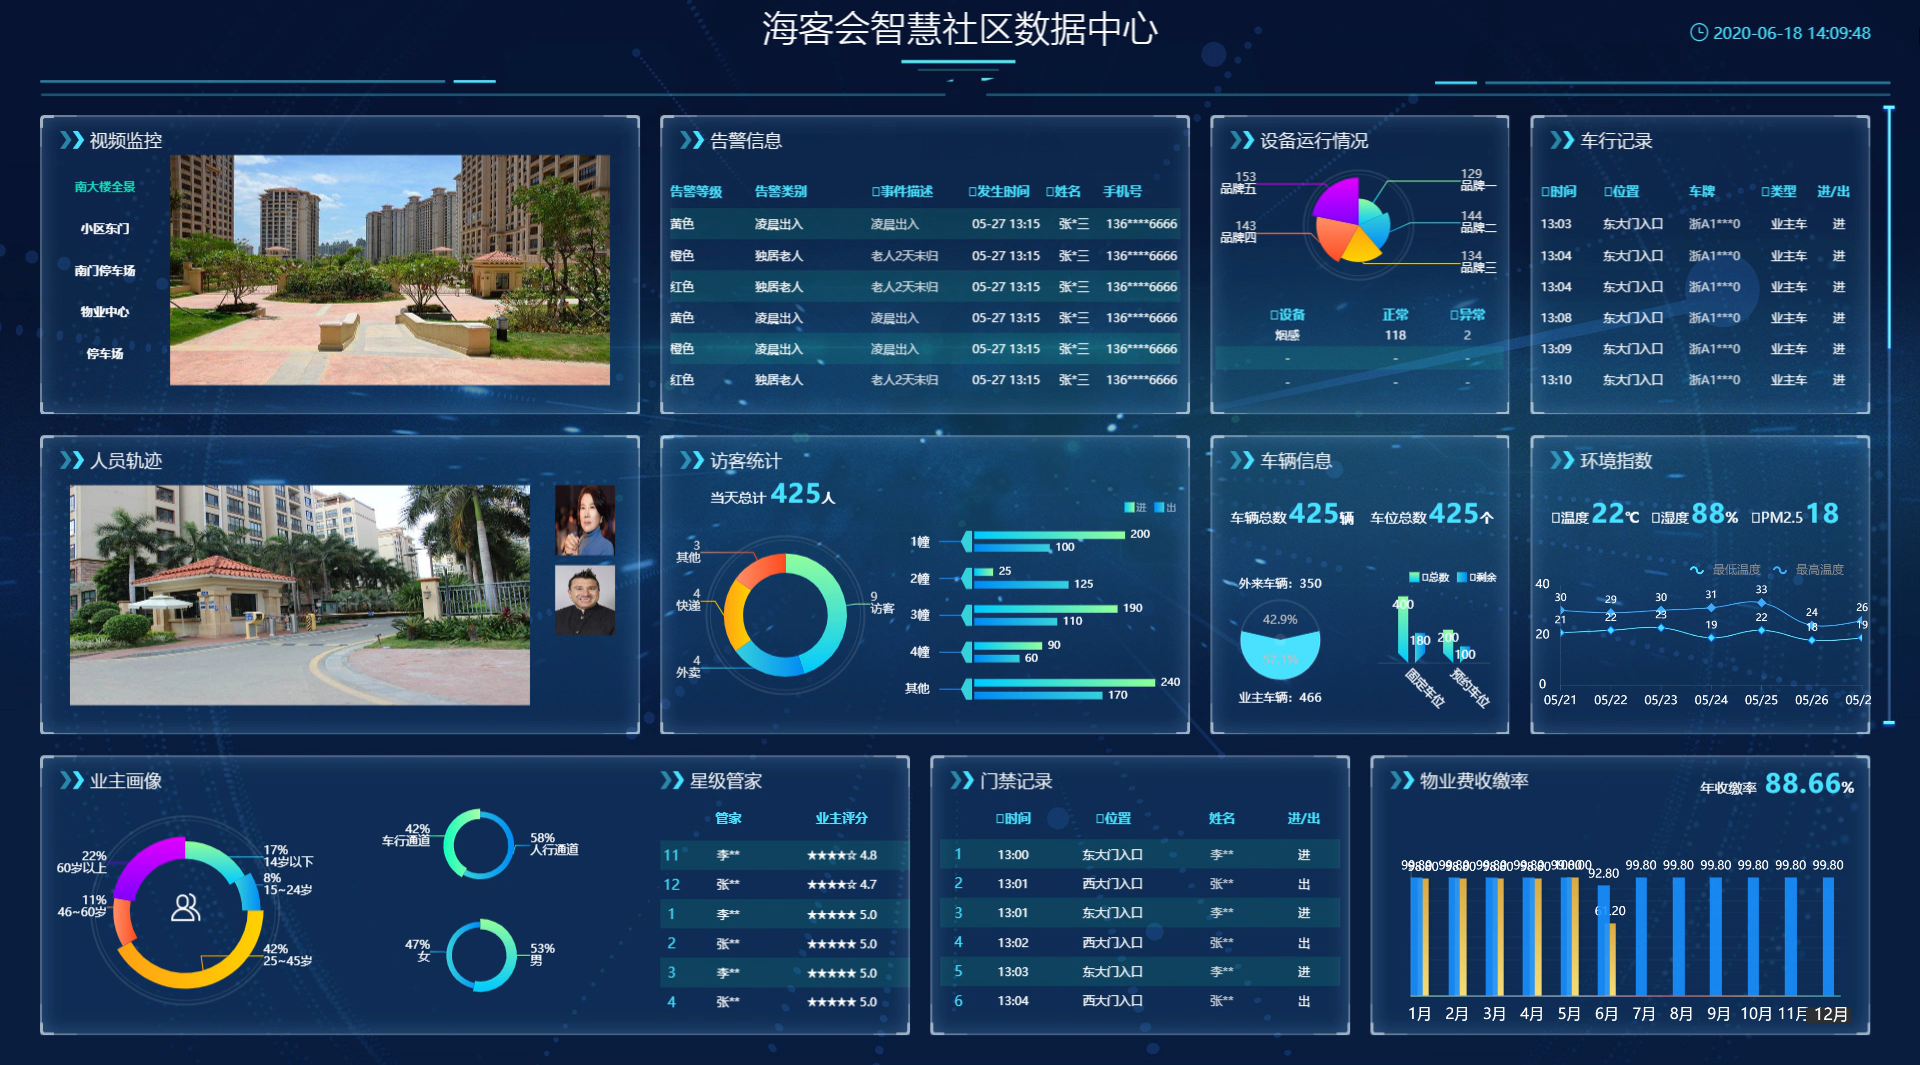Click the clock icon beside the date
This screenshot has height=1065, width=1920.
pyautogui.click(x=1698, y=32)
